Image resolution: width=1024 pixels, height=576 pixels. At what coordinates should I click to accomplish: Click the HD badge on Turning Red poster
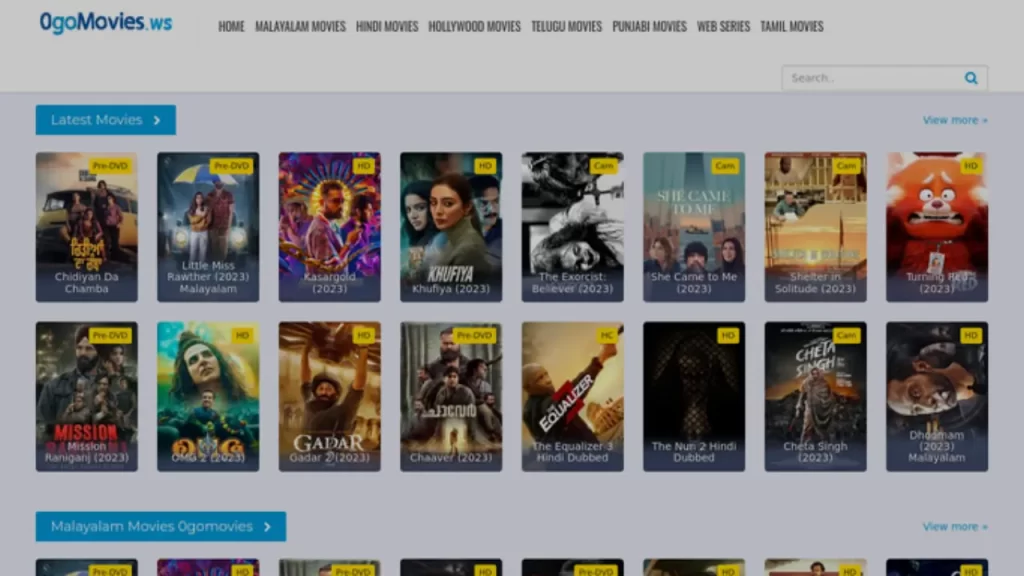click(970, 166)
